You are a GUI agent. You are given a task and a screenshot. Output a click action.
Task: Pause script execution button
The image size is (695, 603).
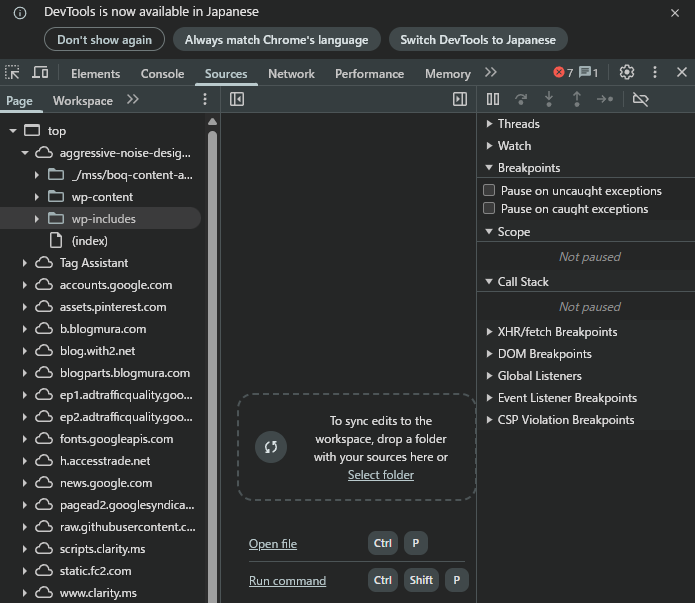[x=493, y=99]
